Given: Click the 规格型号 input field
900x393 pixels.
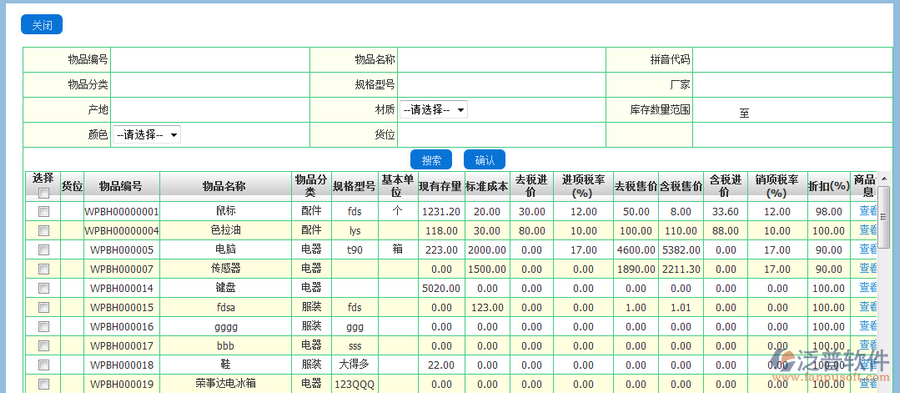Looking at the screenshot, I should coord(502,85).
